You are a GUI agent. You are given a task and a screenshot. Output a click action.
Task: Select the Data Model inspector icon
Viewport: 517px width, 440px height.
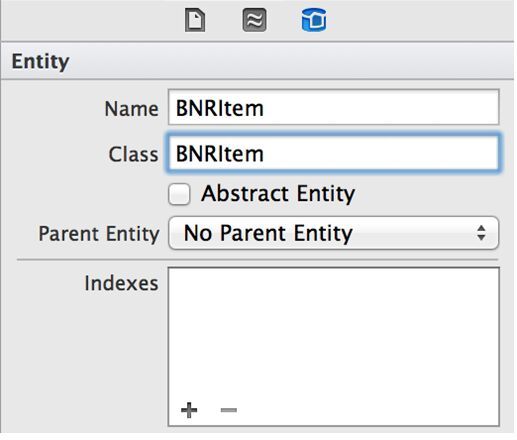(314, 20)
